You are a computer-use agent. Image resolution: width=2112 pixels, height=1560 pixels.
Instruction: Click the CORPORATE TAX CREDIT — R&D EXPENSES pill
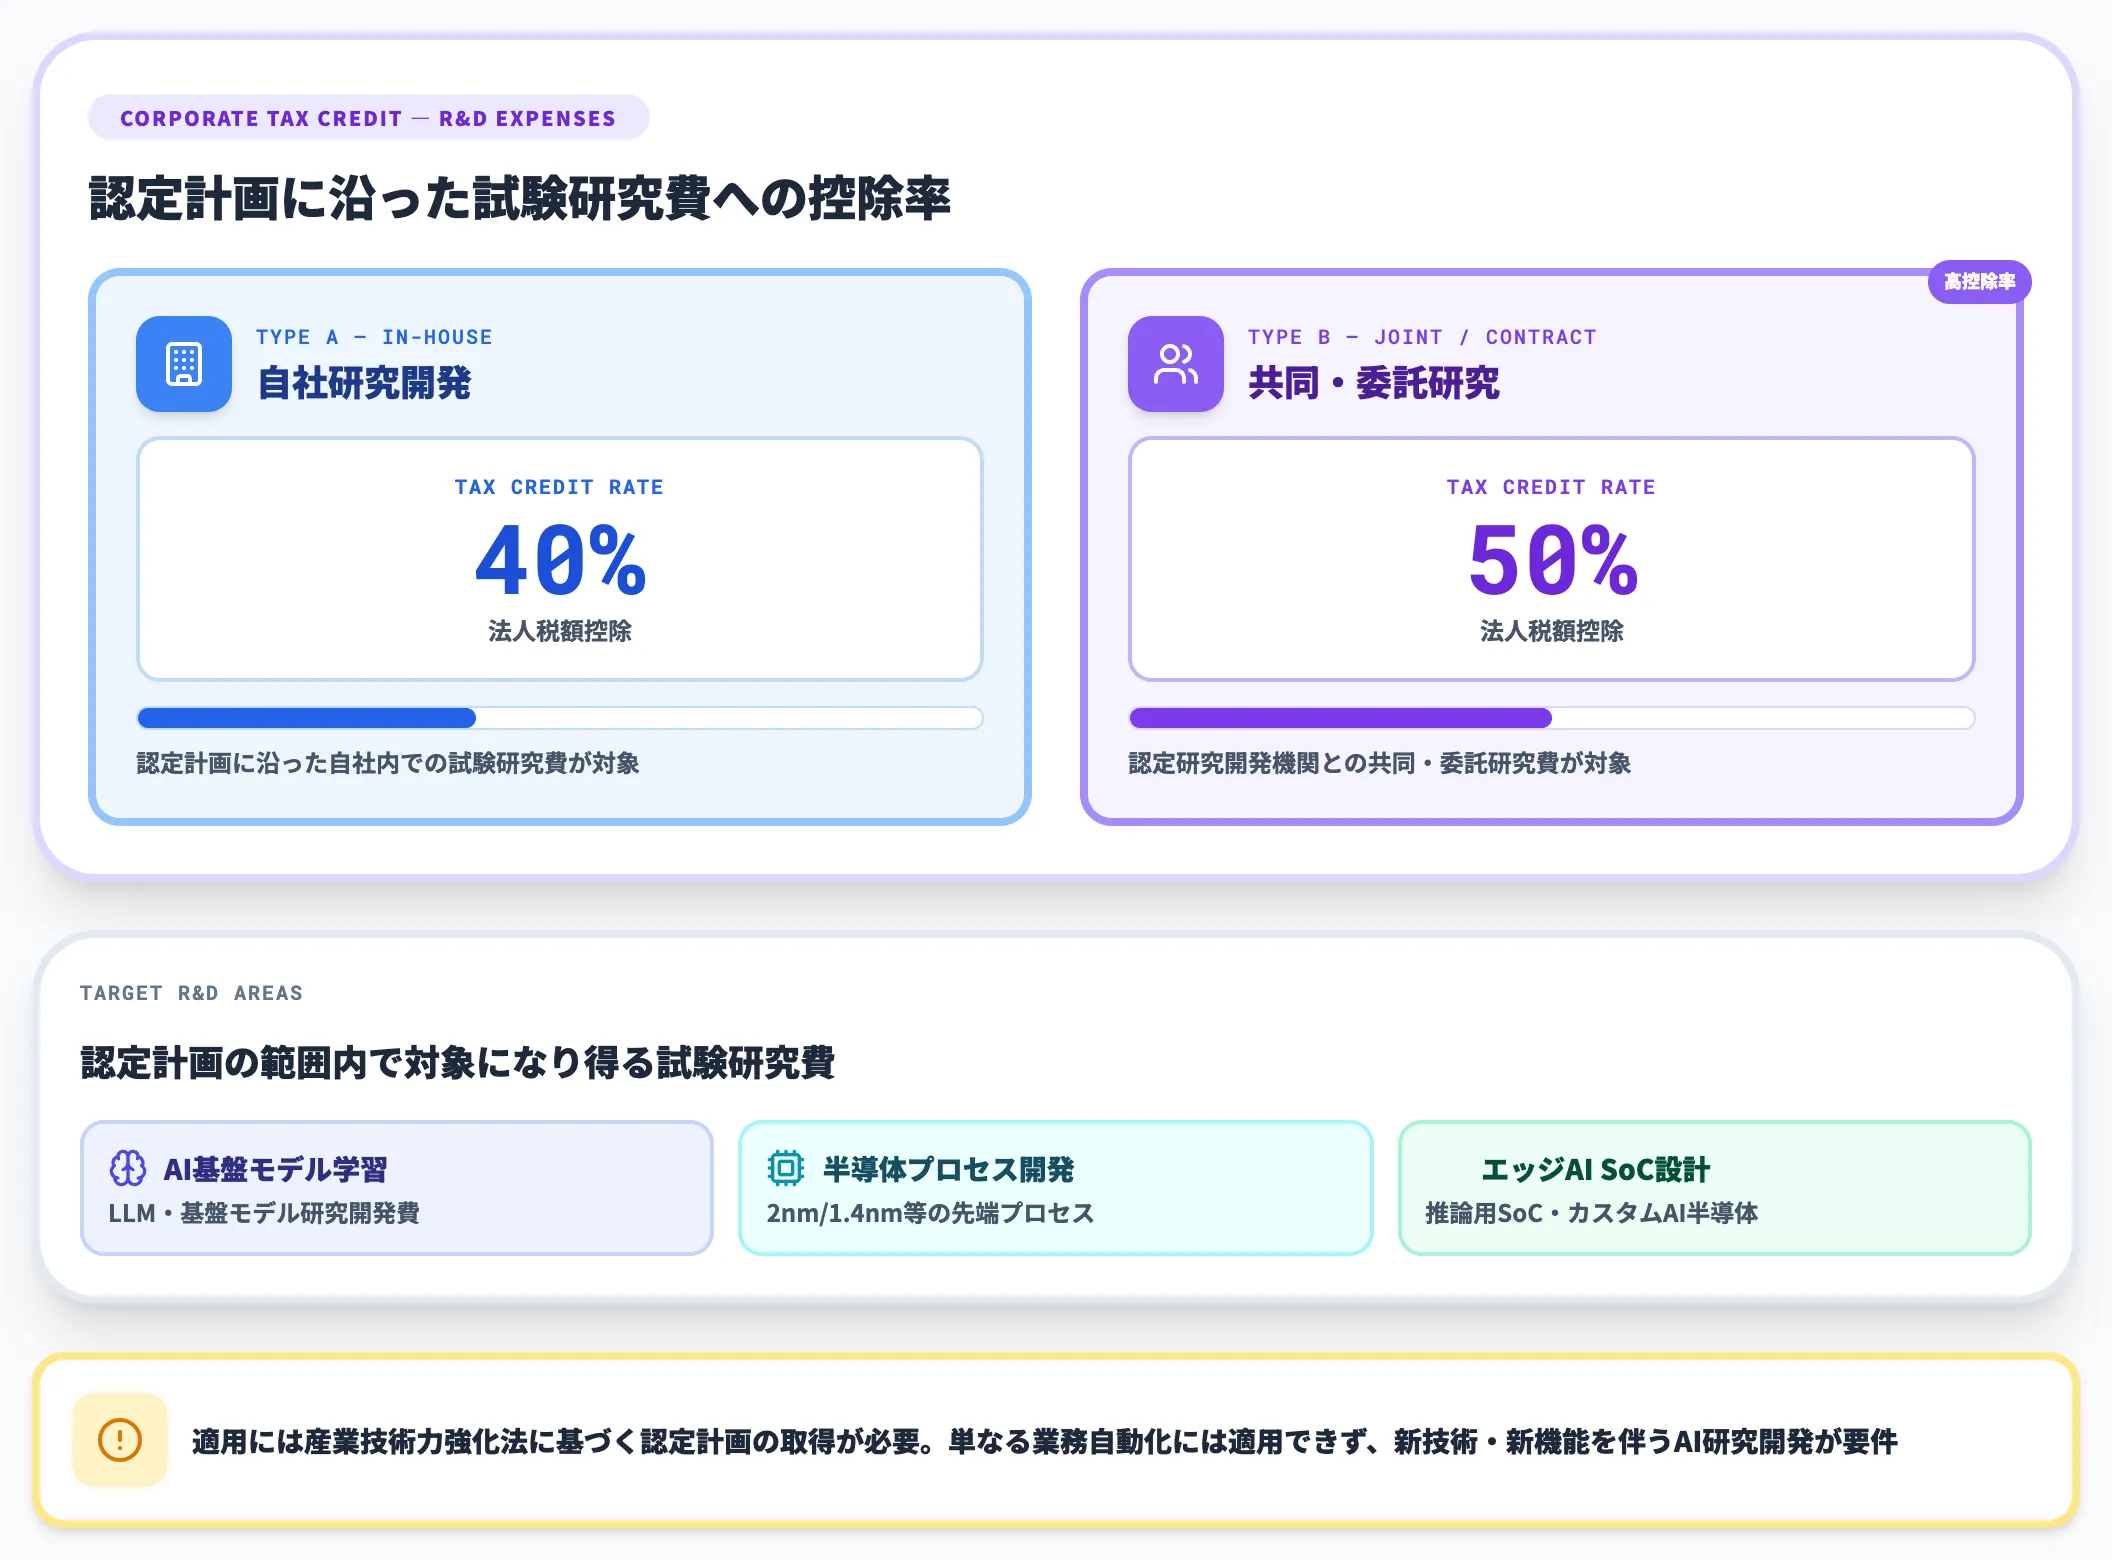click(x=368, y=118)
